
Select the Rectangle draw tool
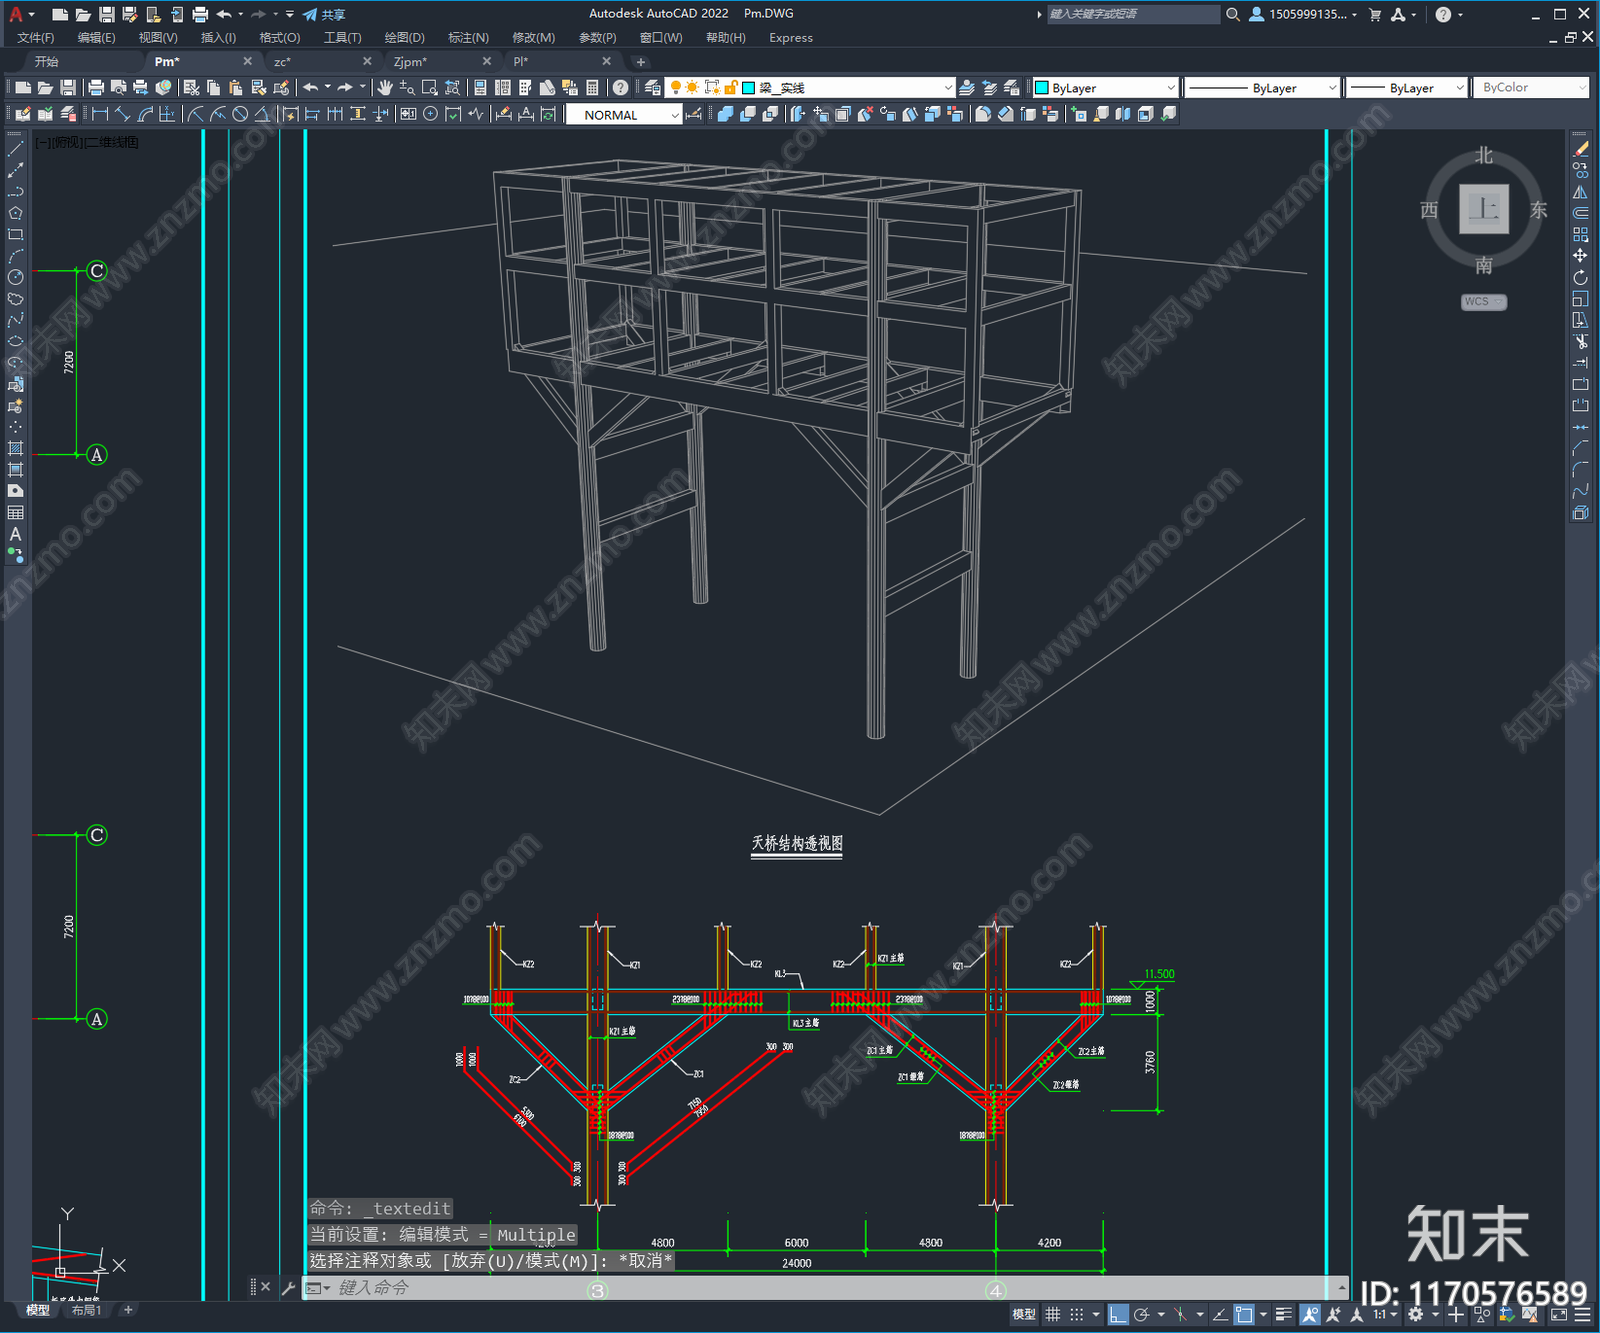[15, 235]
